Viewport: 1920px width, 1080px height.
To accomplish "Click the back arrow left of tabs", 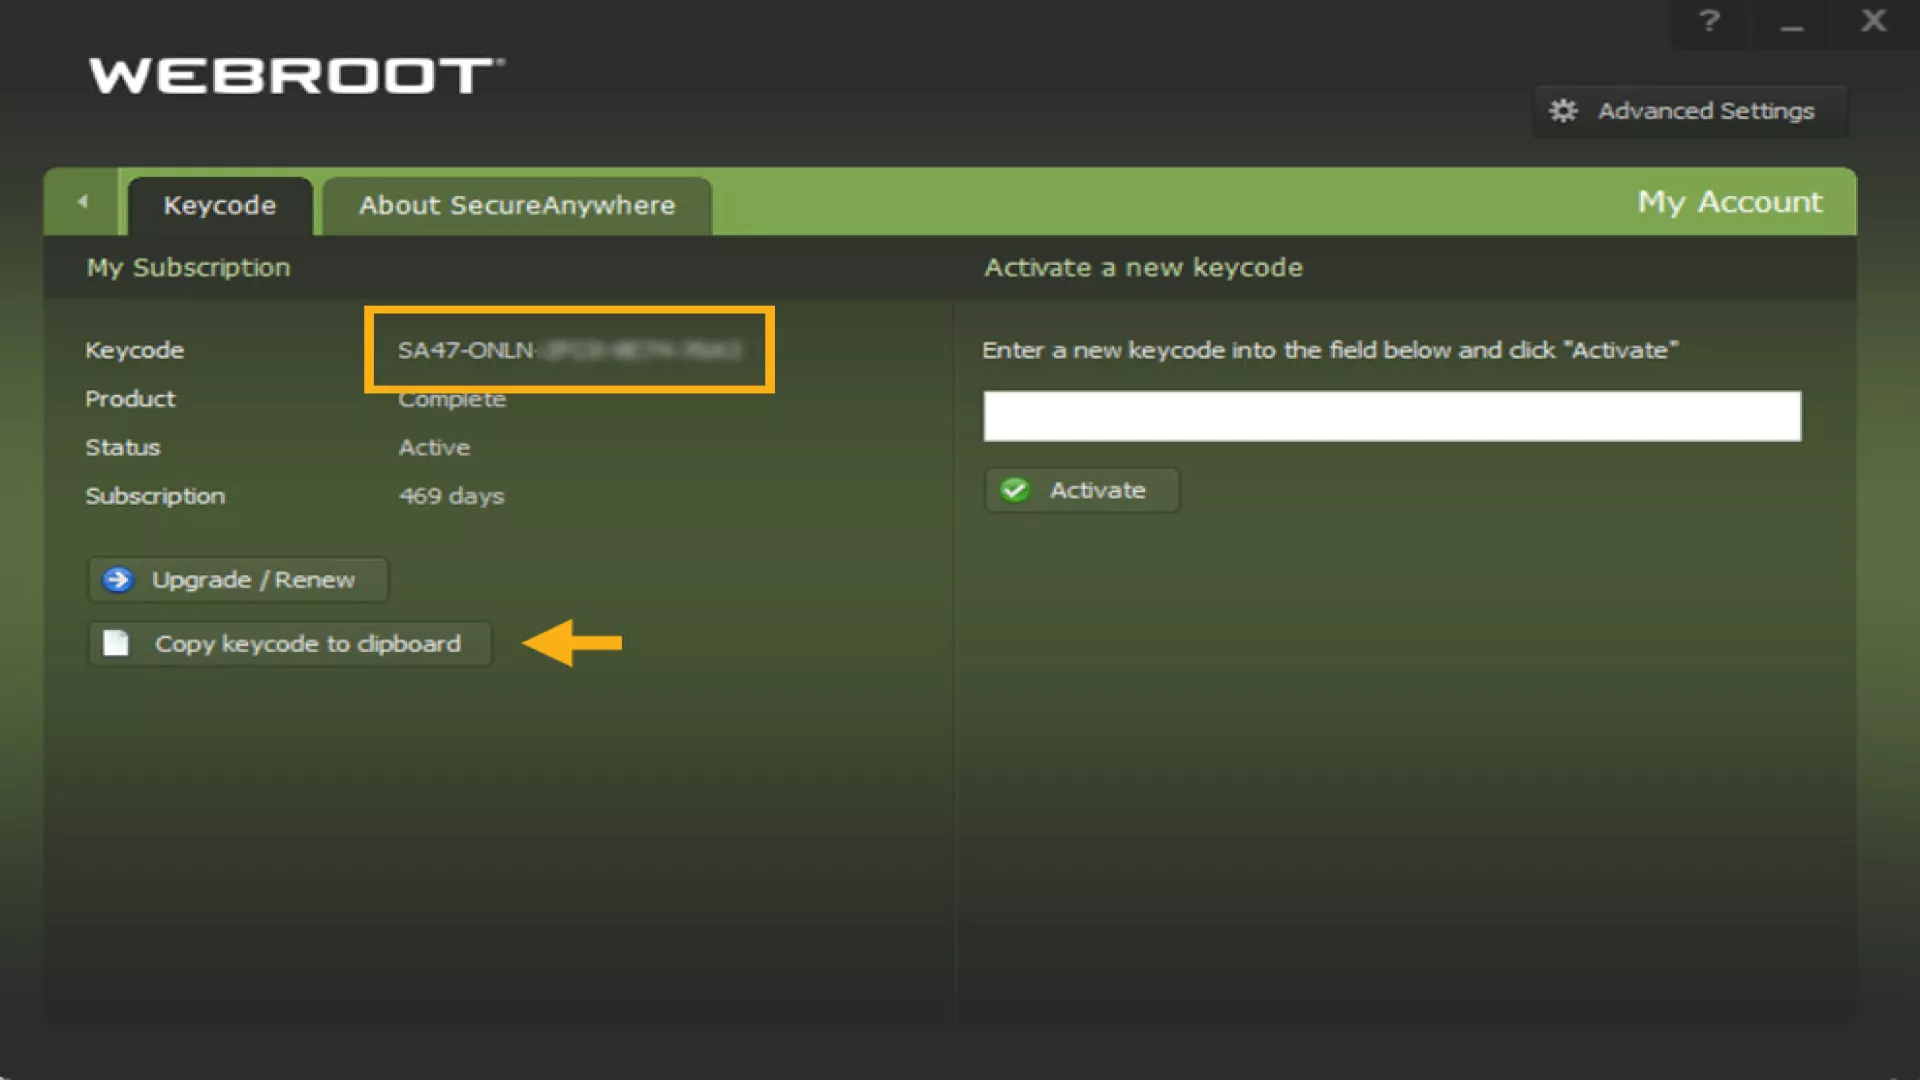I will click(x=82, y=202).
